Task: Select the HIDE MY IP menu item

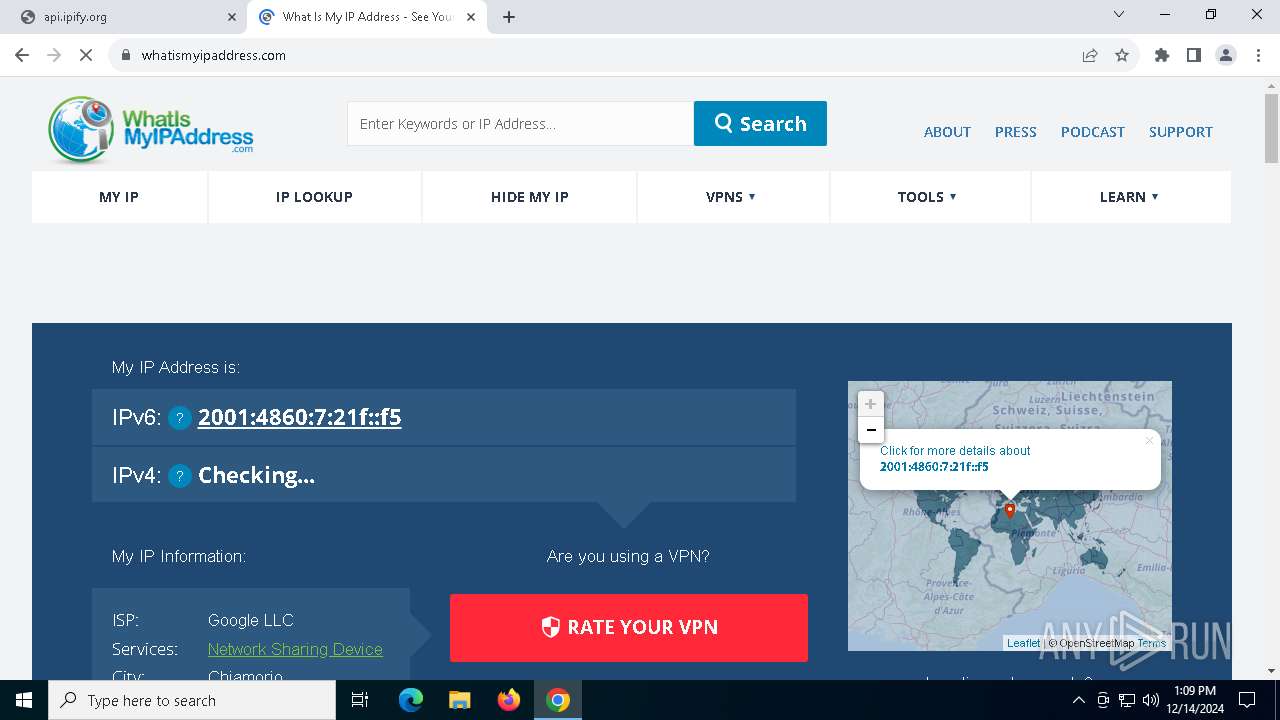Action: click(x=529, y=197)
